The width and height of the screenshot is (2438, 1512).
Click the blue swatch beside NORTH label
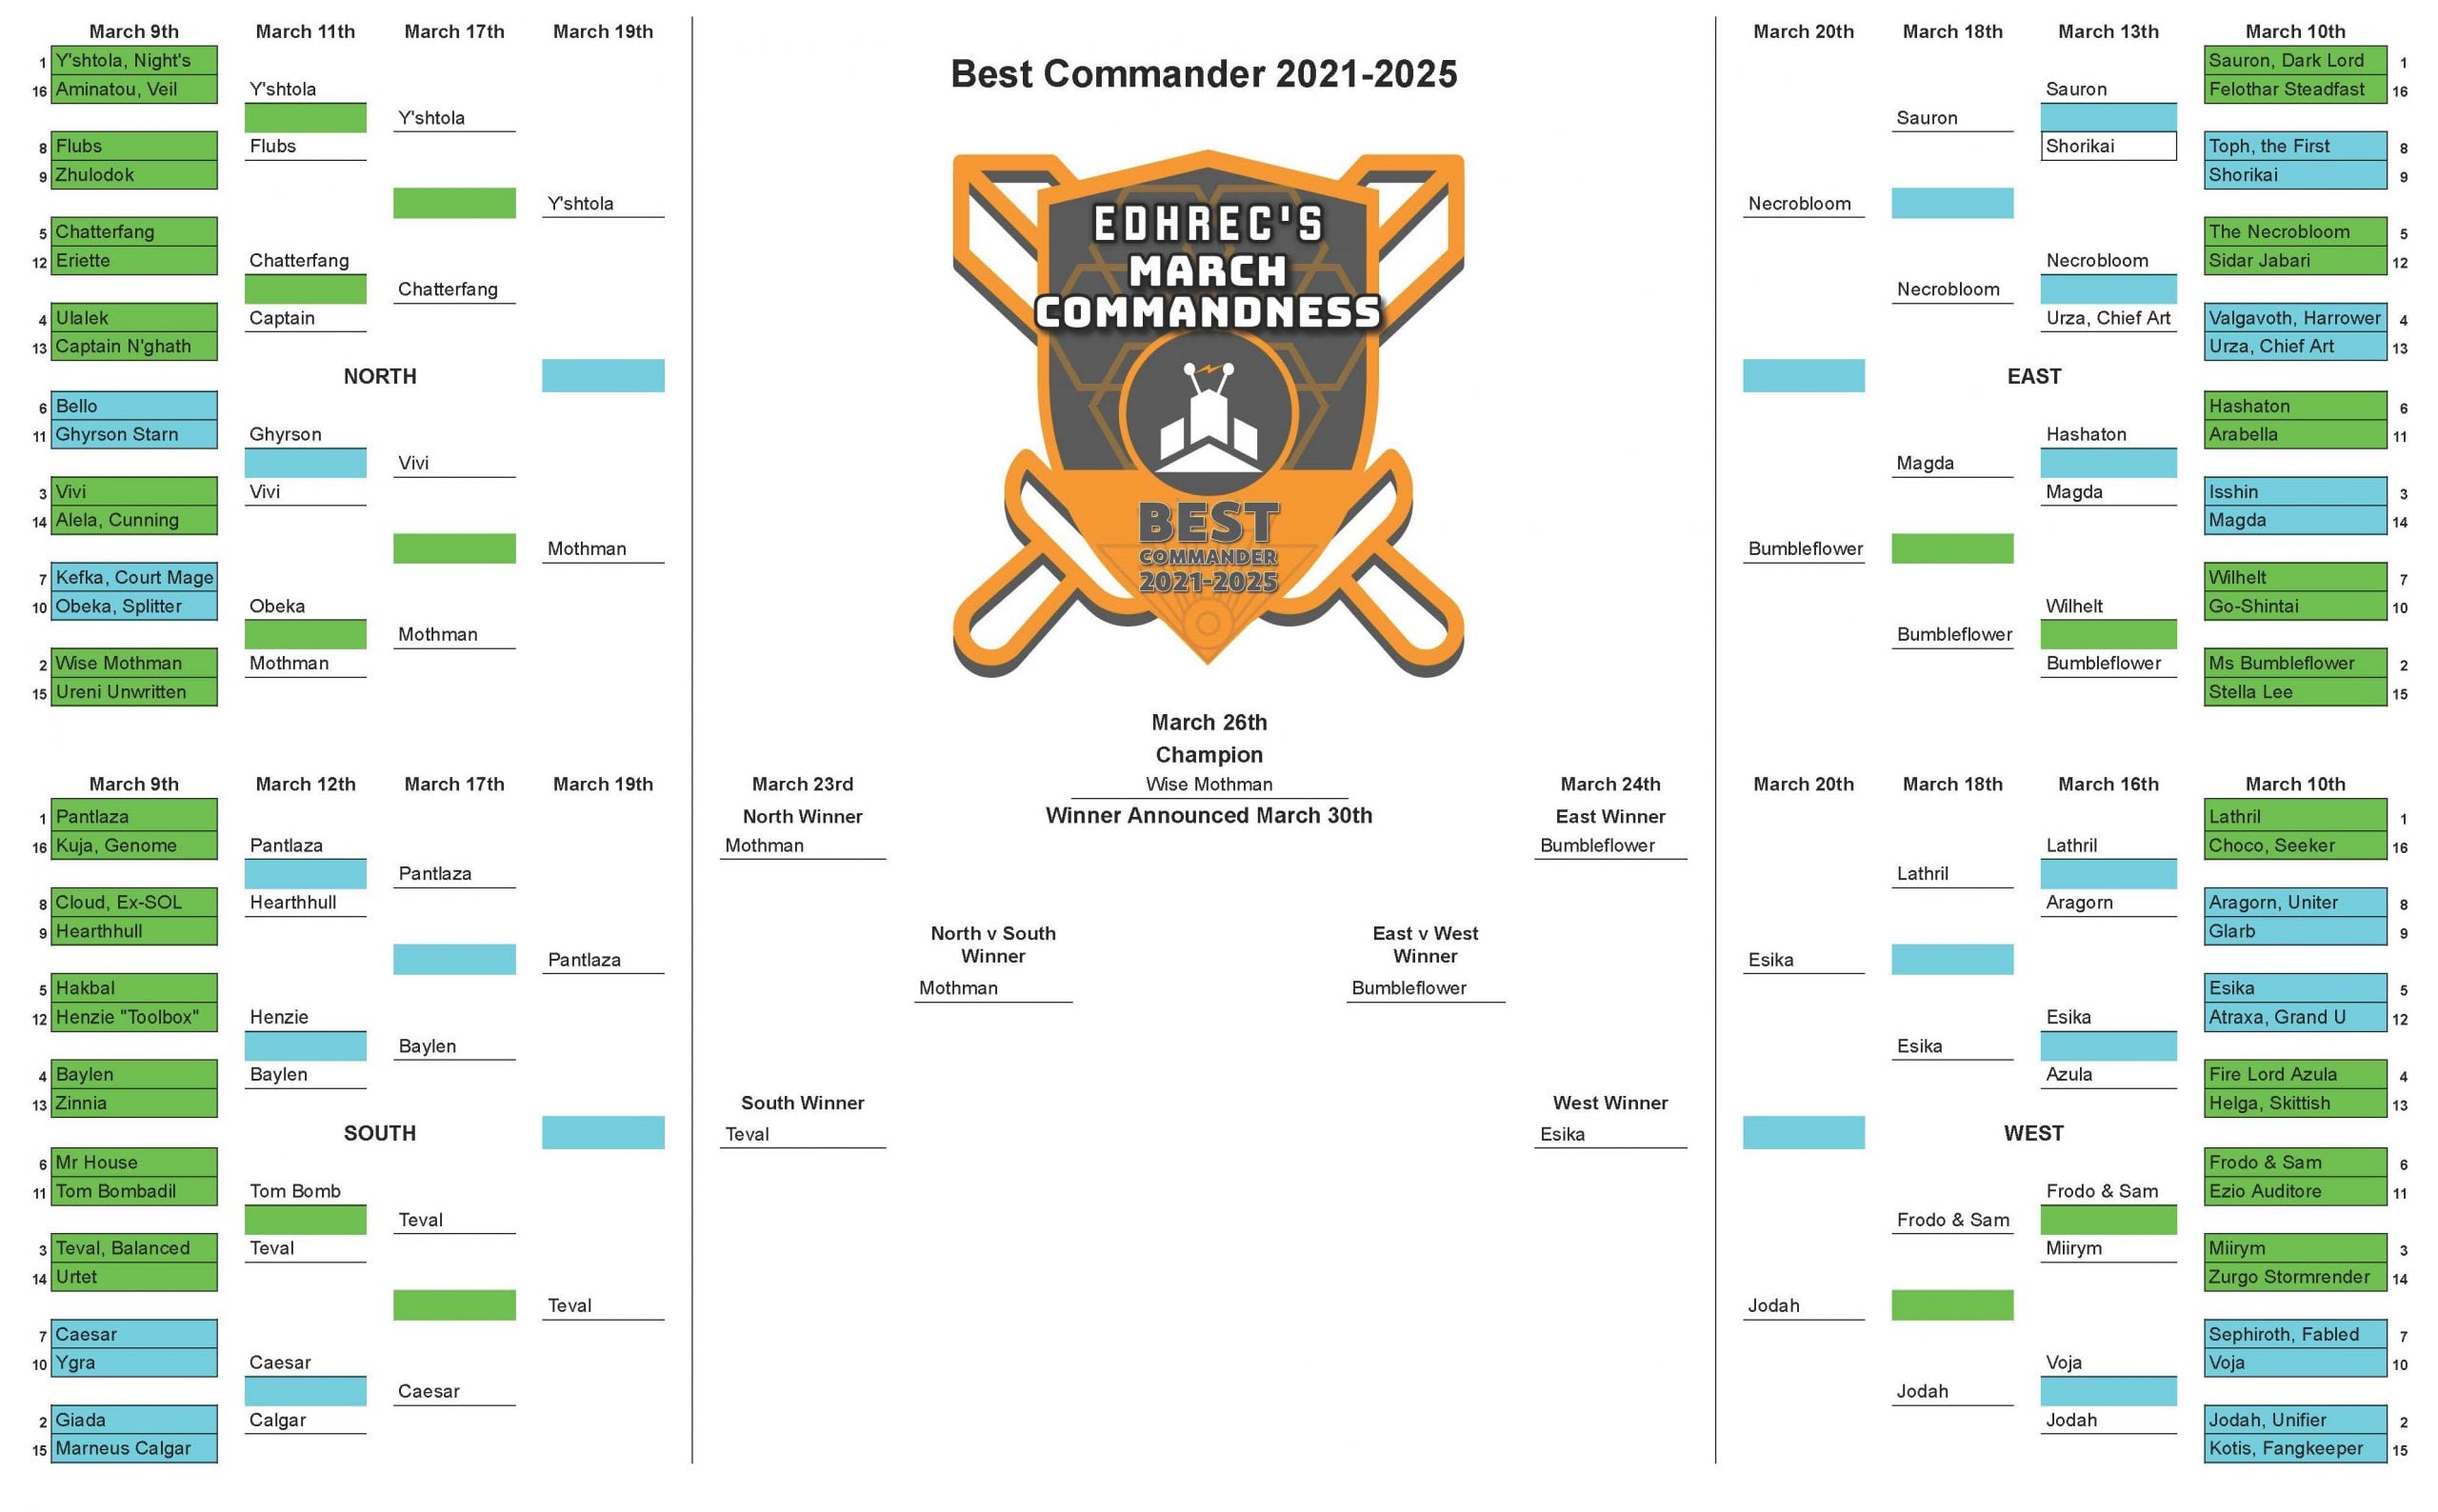(x=603, y=376)
